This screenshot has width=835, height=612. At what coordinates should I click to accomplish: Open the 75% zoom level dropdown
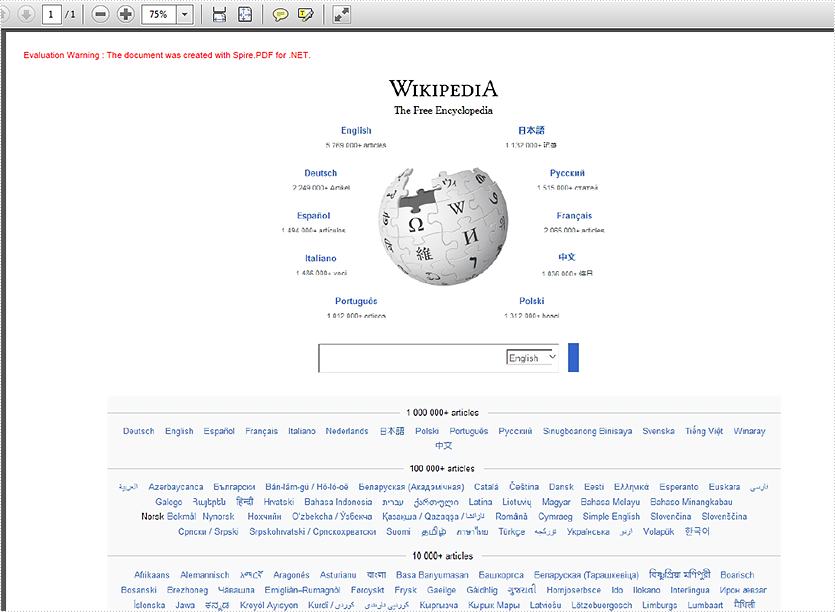click(184, 14)
